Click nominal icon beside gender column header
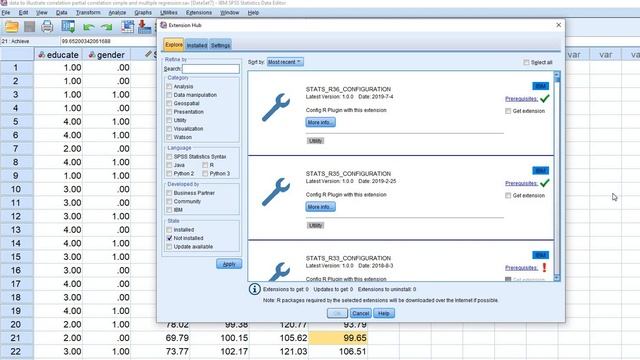 point(91,55)
